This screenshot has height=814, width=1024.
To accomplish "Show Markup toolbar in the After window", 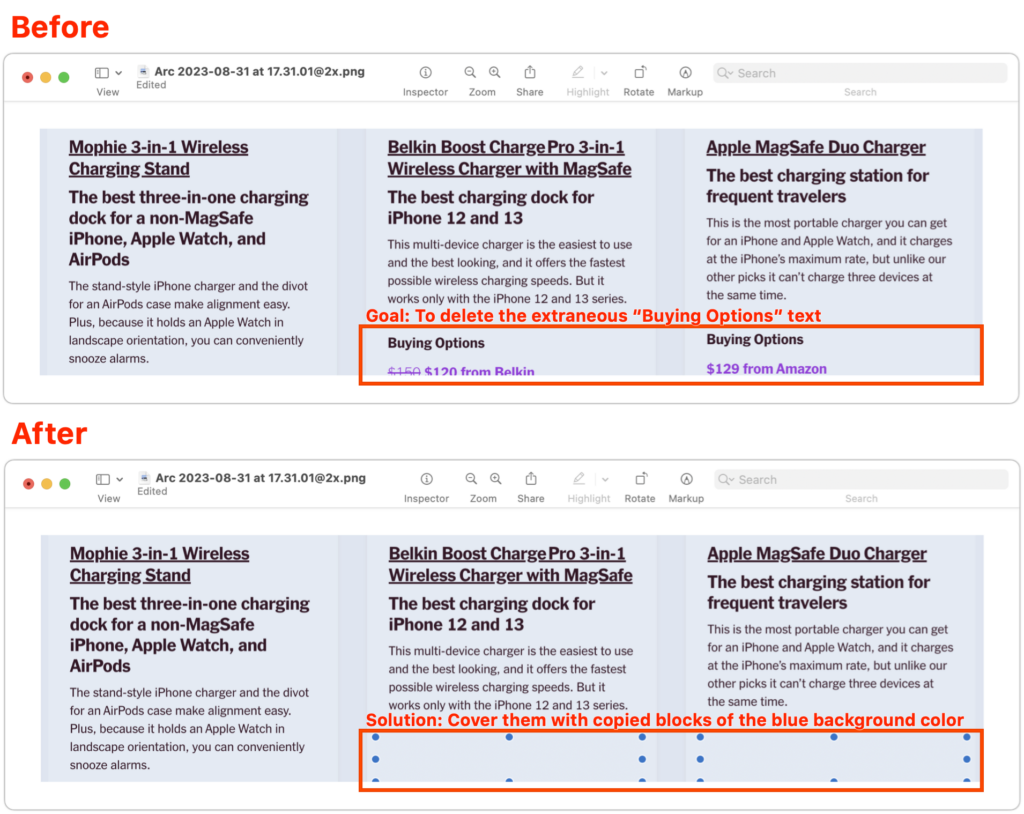I will point(686,479).
